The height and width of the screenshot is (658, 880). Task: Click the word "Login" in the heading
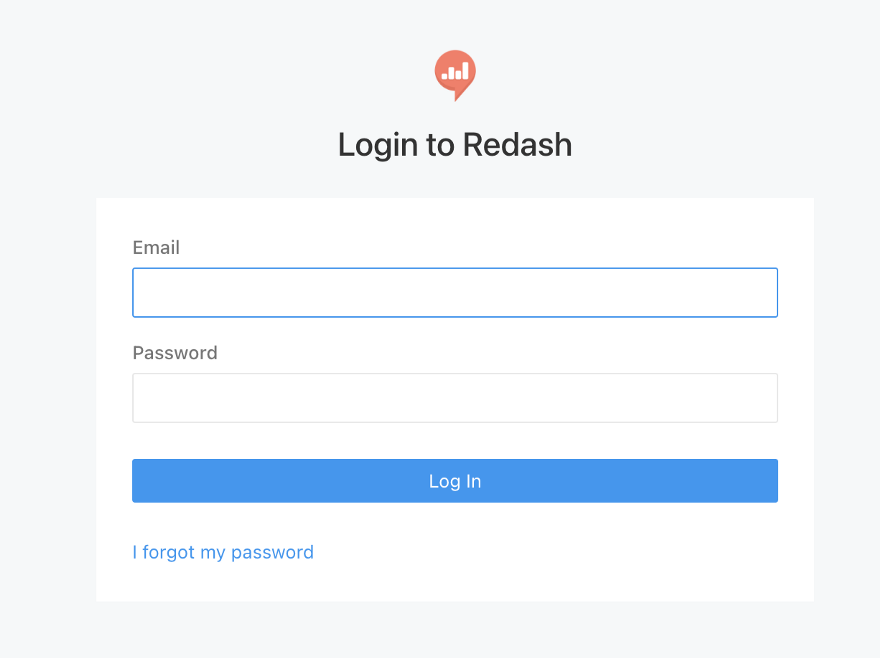[378, 145]
